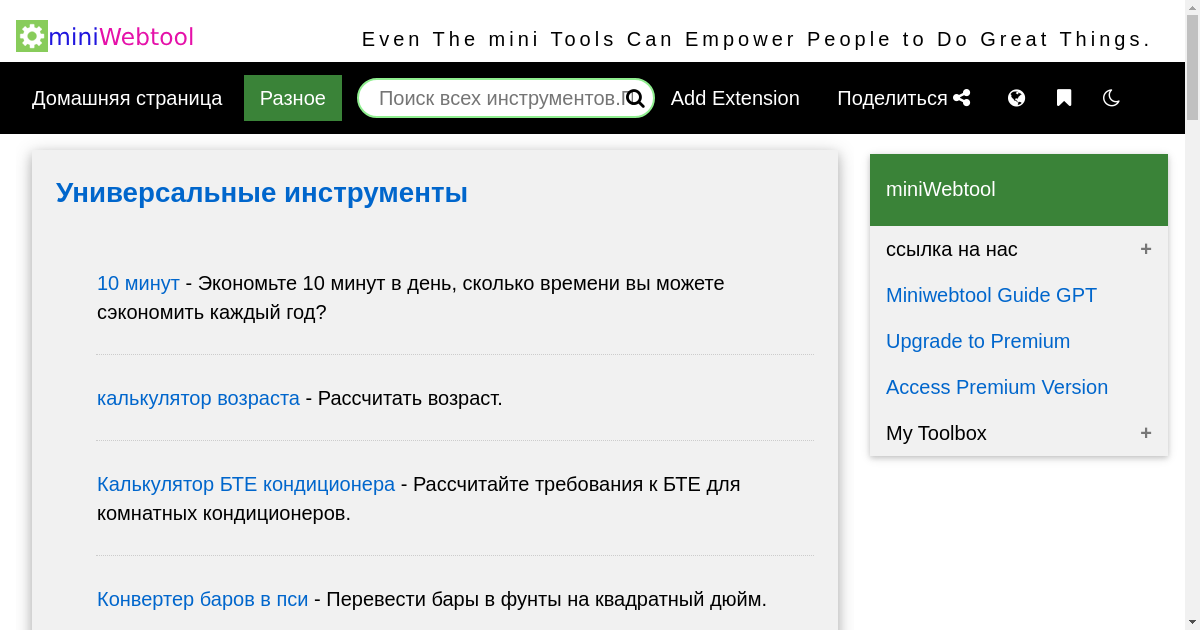The image size is (1200, 630).
Task: Click the bookmark icon in the navbar
Action: coord(1063,98)
